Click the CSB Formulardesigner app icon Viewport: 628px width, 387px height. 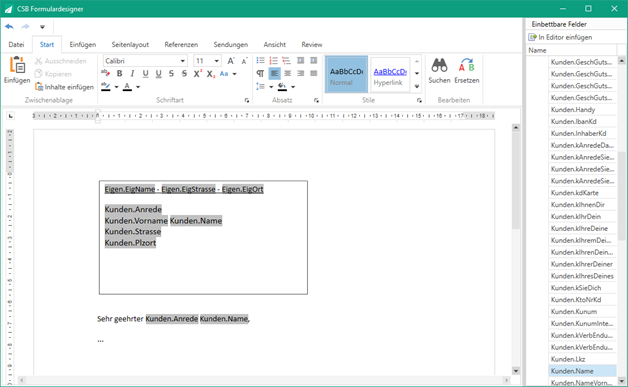[8, 9]
